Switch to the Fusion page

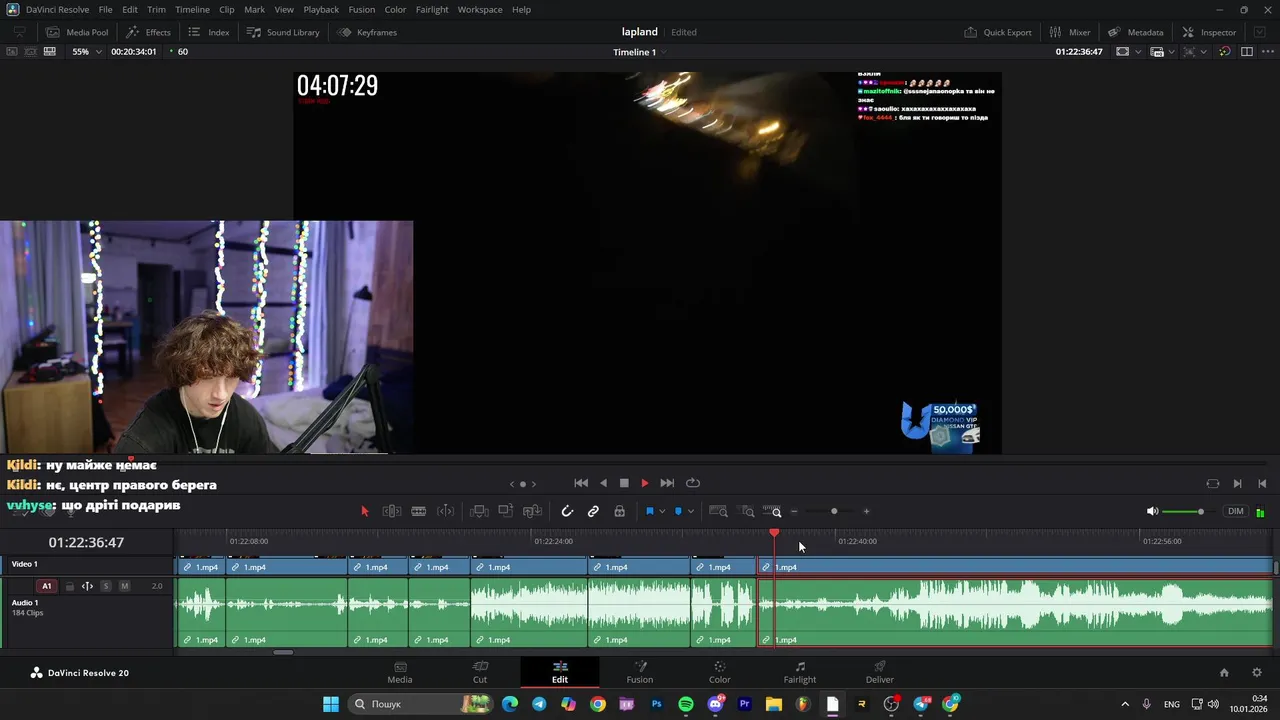(x=640, y=672)
